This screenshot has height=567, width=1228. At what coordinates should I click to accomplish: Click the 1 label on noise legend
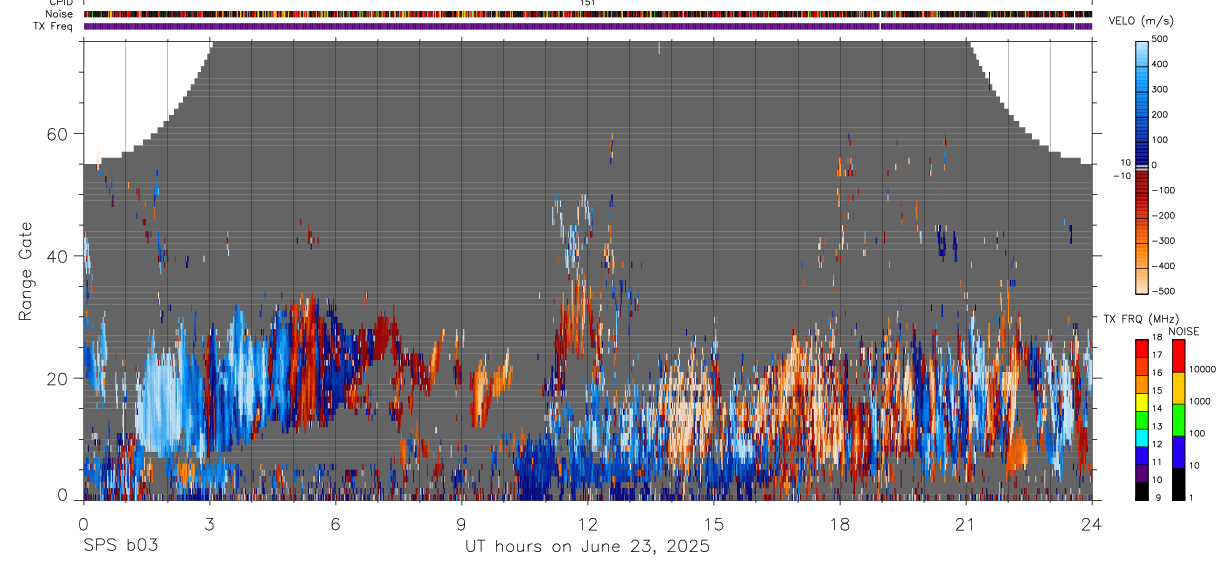1192,497
